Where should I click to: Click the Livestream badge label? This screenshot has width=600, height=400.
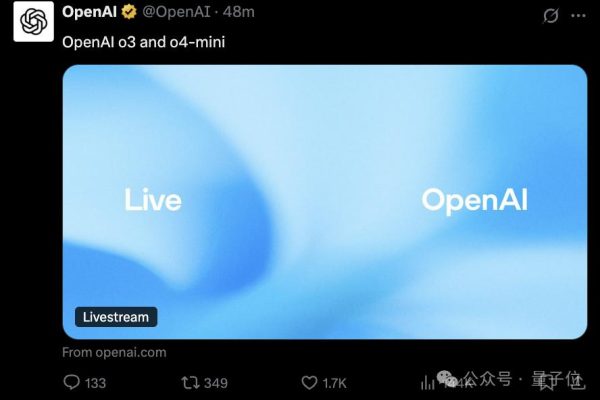pos(116,317)
